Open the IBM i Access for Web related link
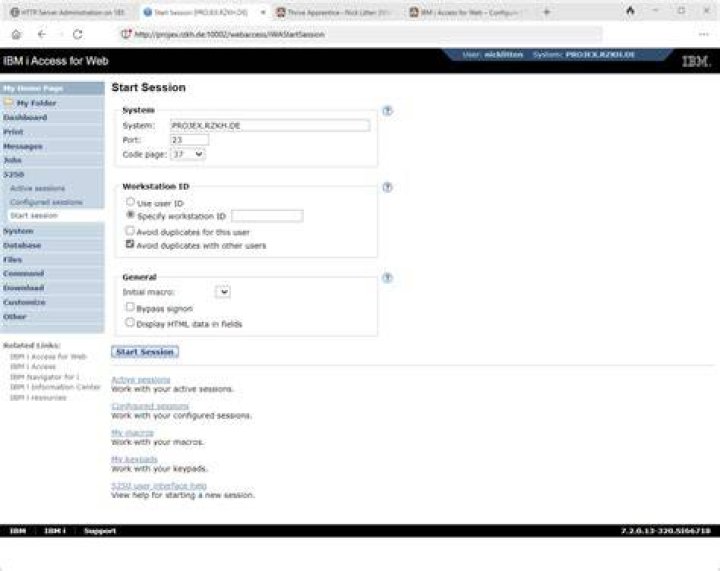Screen dimensions: 720x571 48,357
